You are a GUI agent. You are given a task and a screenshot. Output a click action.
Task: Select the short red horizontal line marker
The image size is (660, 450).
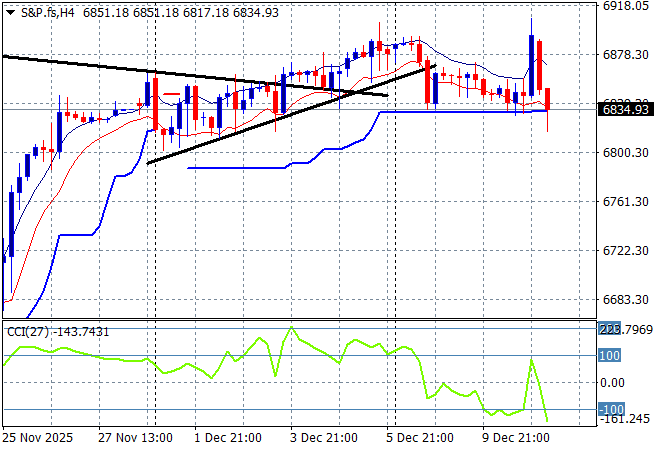(x=172, y=94)
